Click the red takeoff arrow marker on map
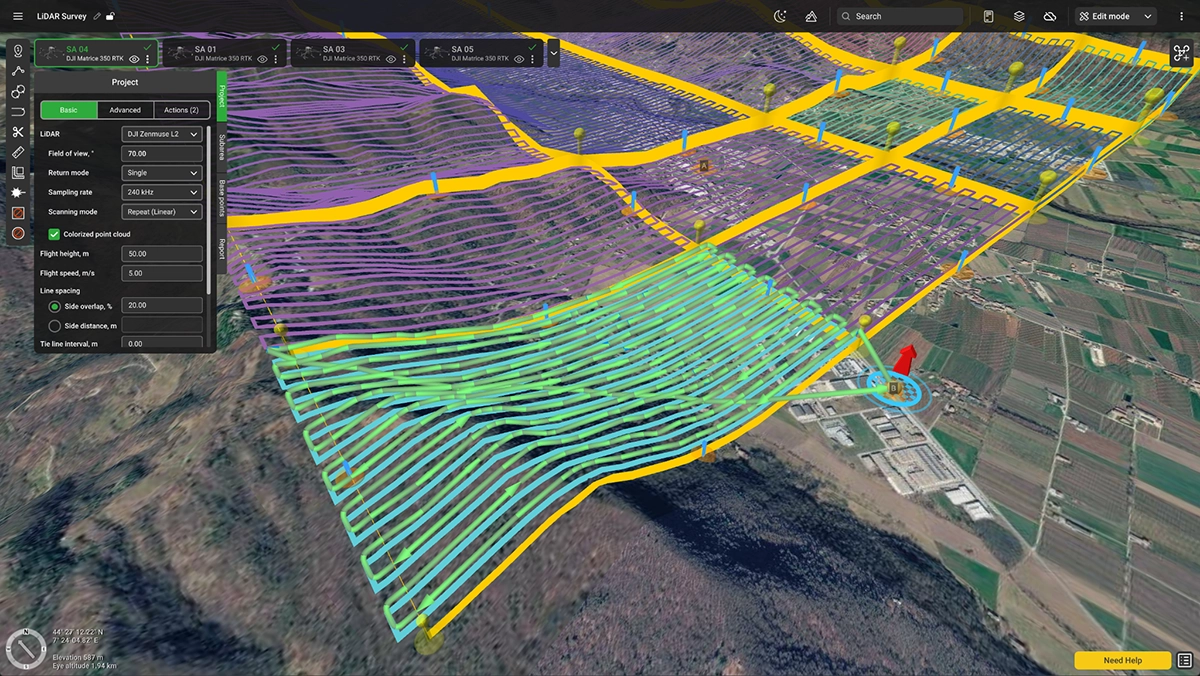Screen dimensions: 1200x676 pyautogui.click(x=905, y=358)
